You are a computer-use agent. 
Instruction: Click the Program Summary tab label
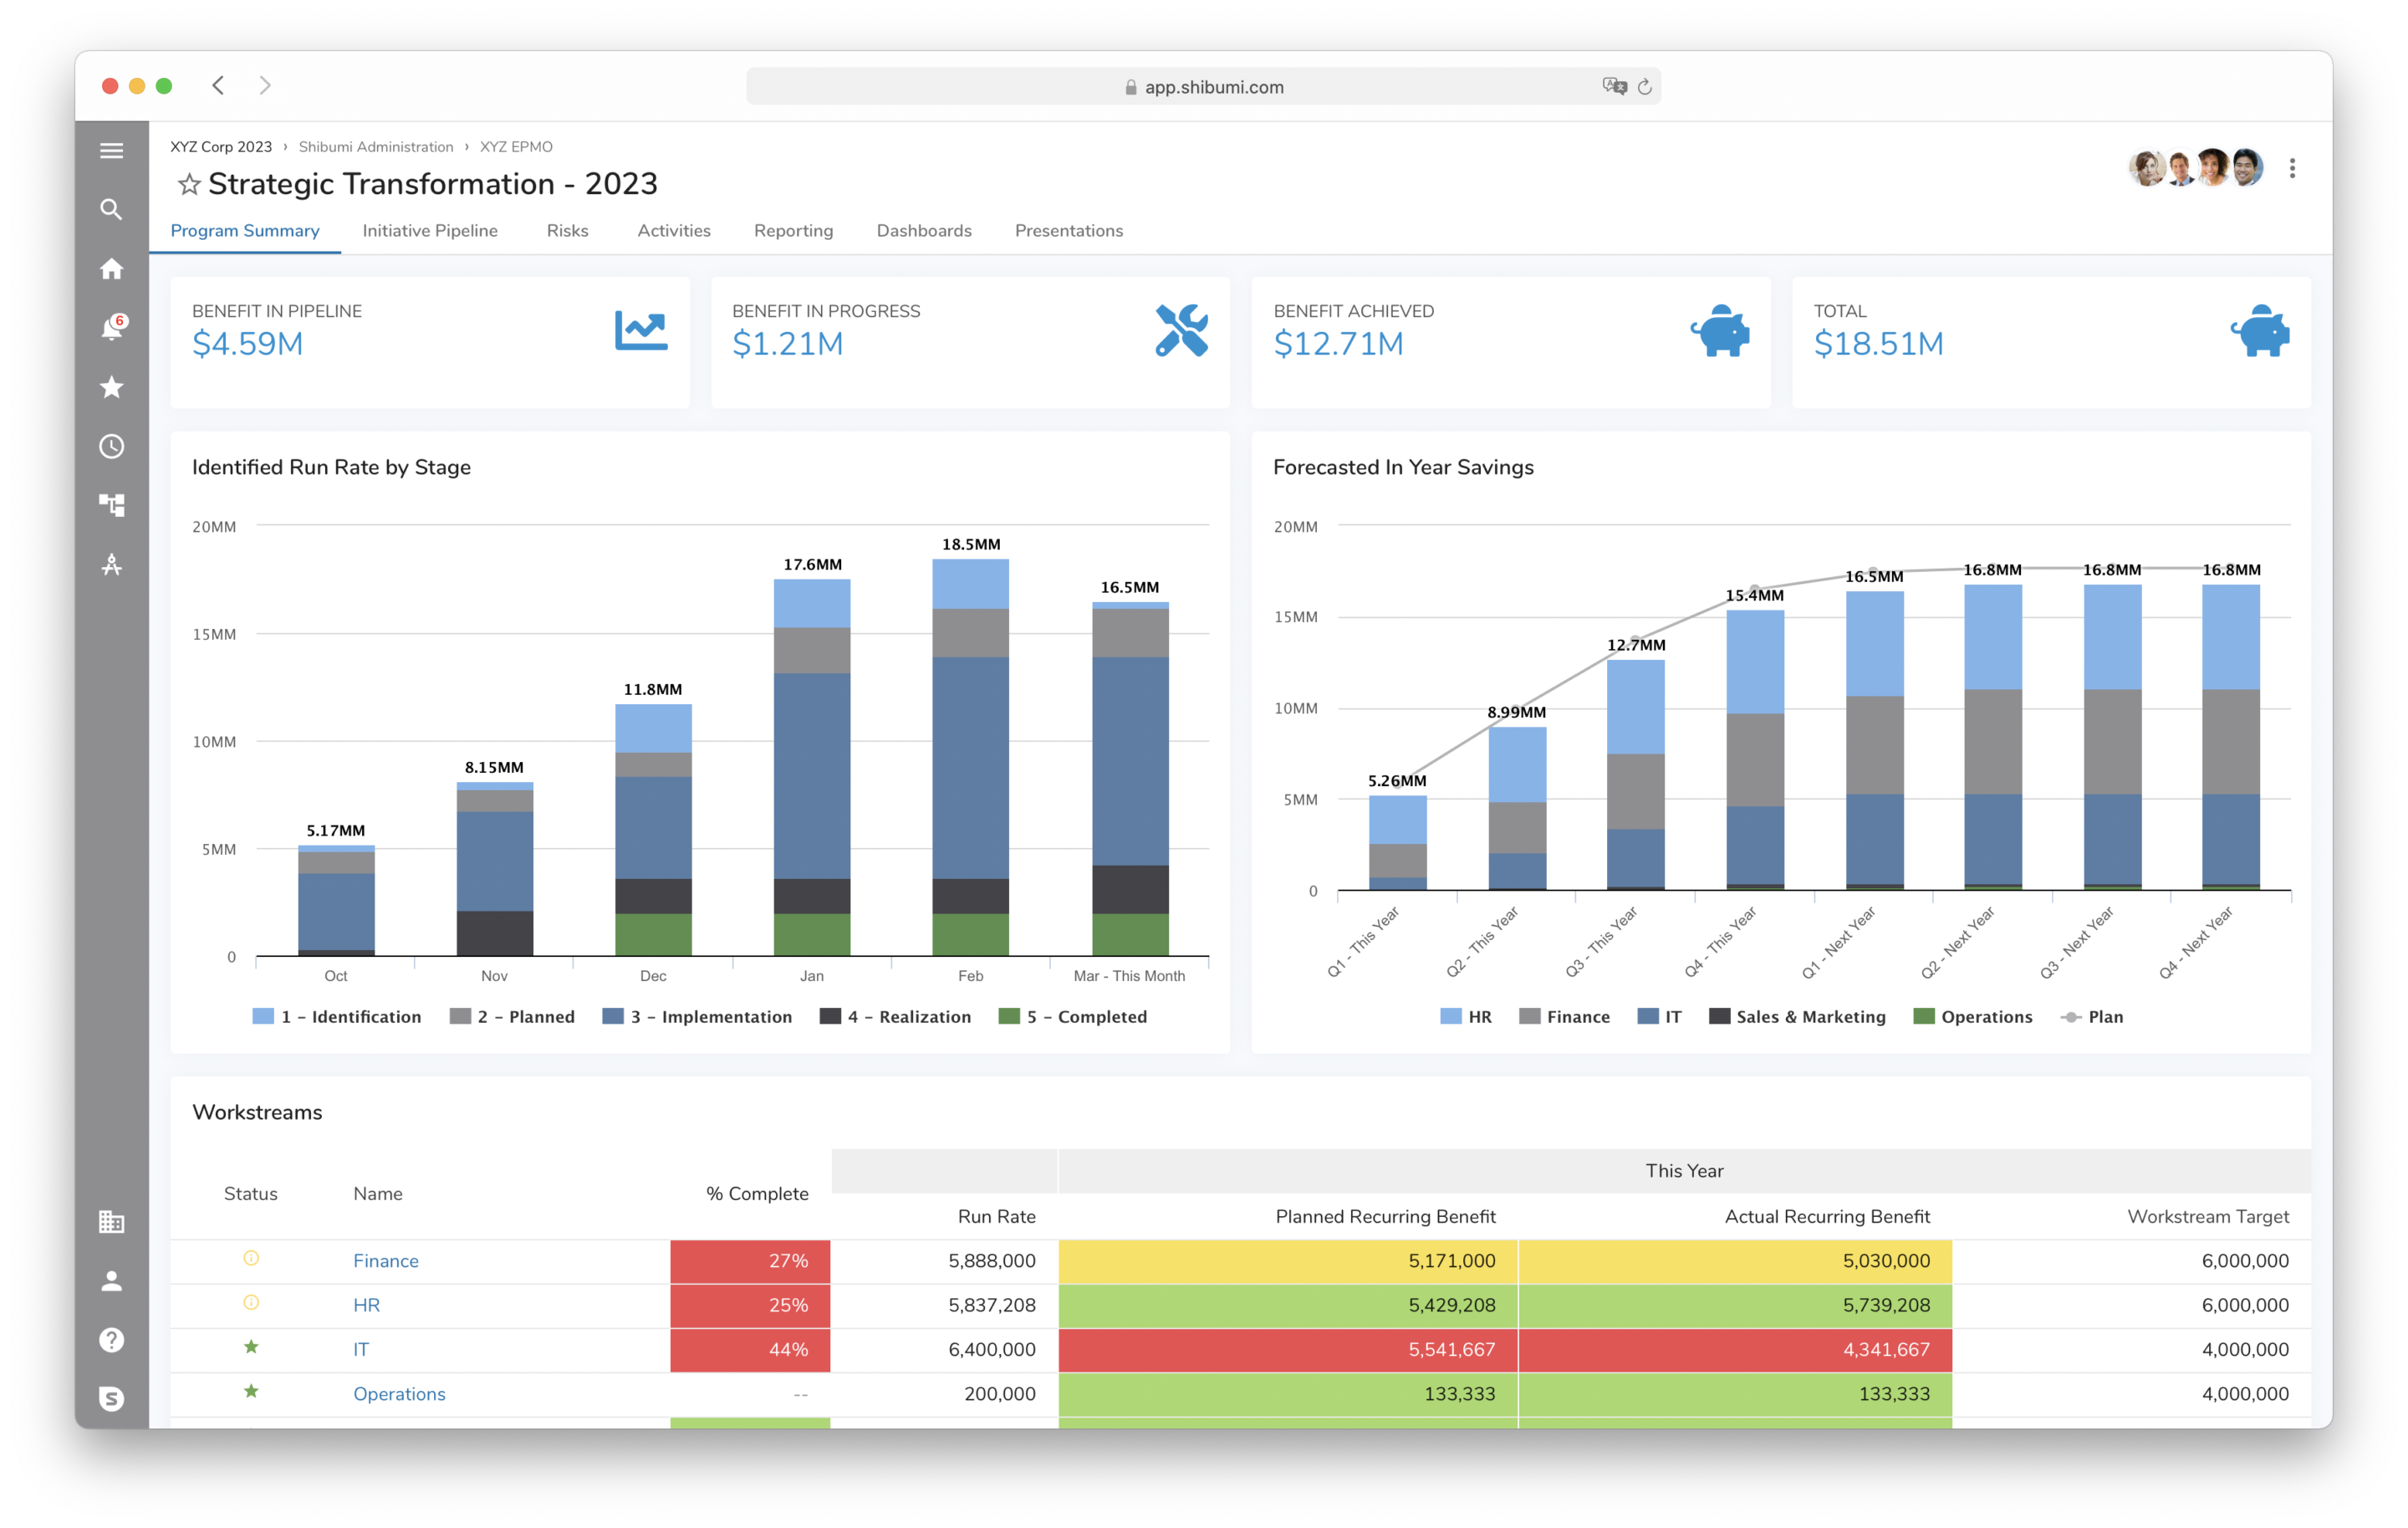coord(246,230)
